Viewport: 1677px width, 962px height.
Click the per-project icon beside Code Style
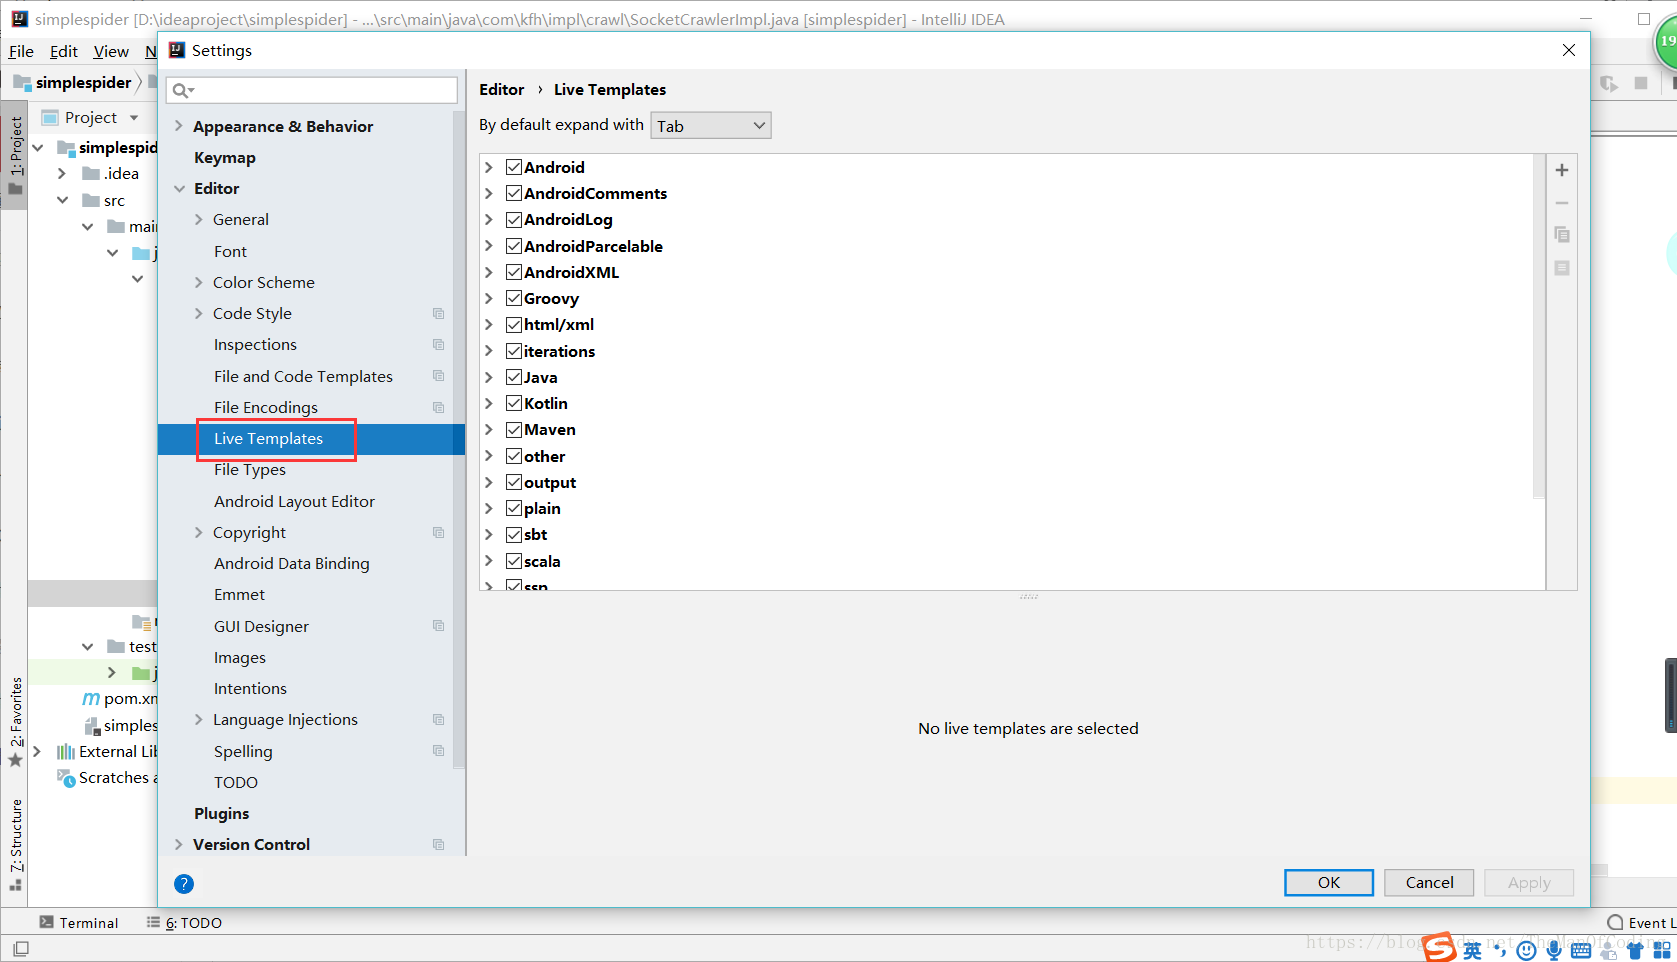438,314
